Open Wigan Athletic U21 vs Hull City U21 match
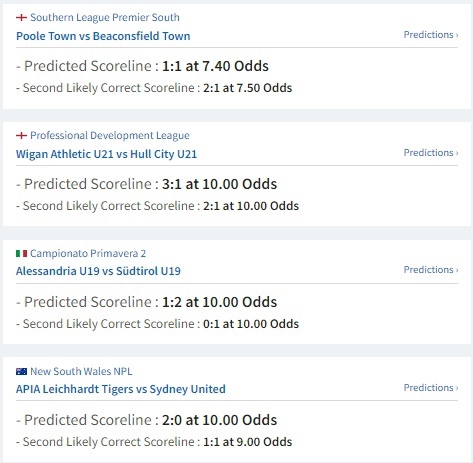 [106, 154]
